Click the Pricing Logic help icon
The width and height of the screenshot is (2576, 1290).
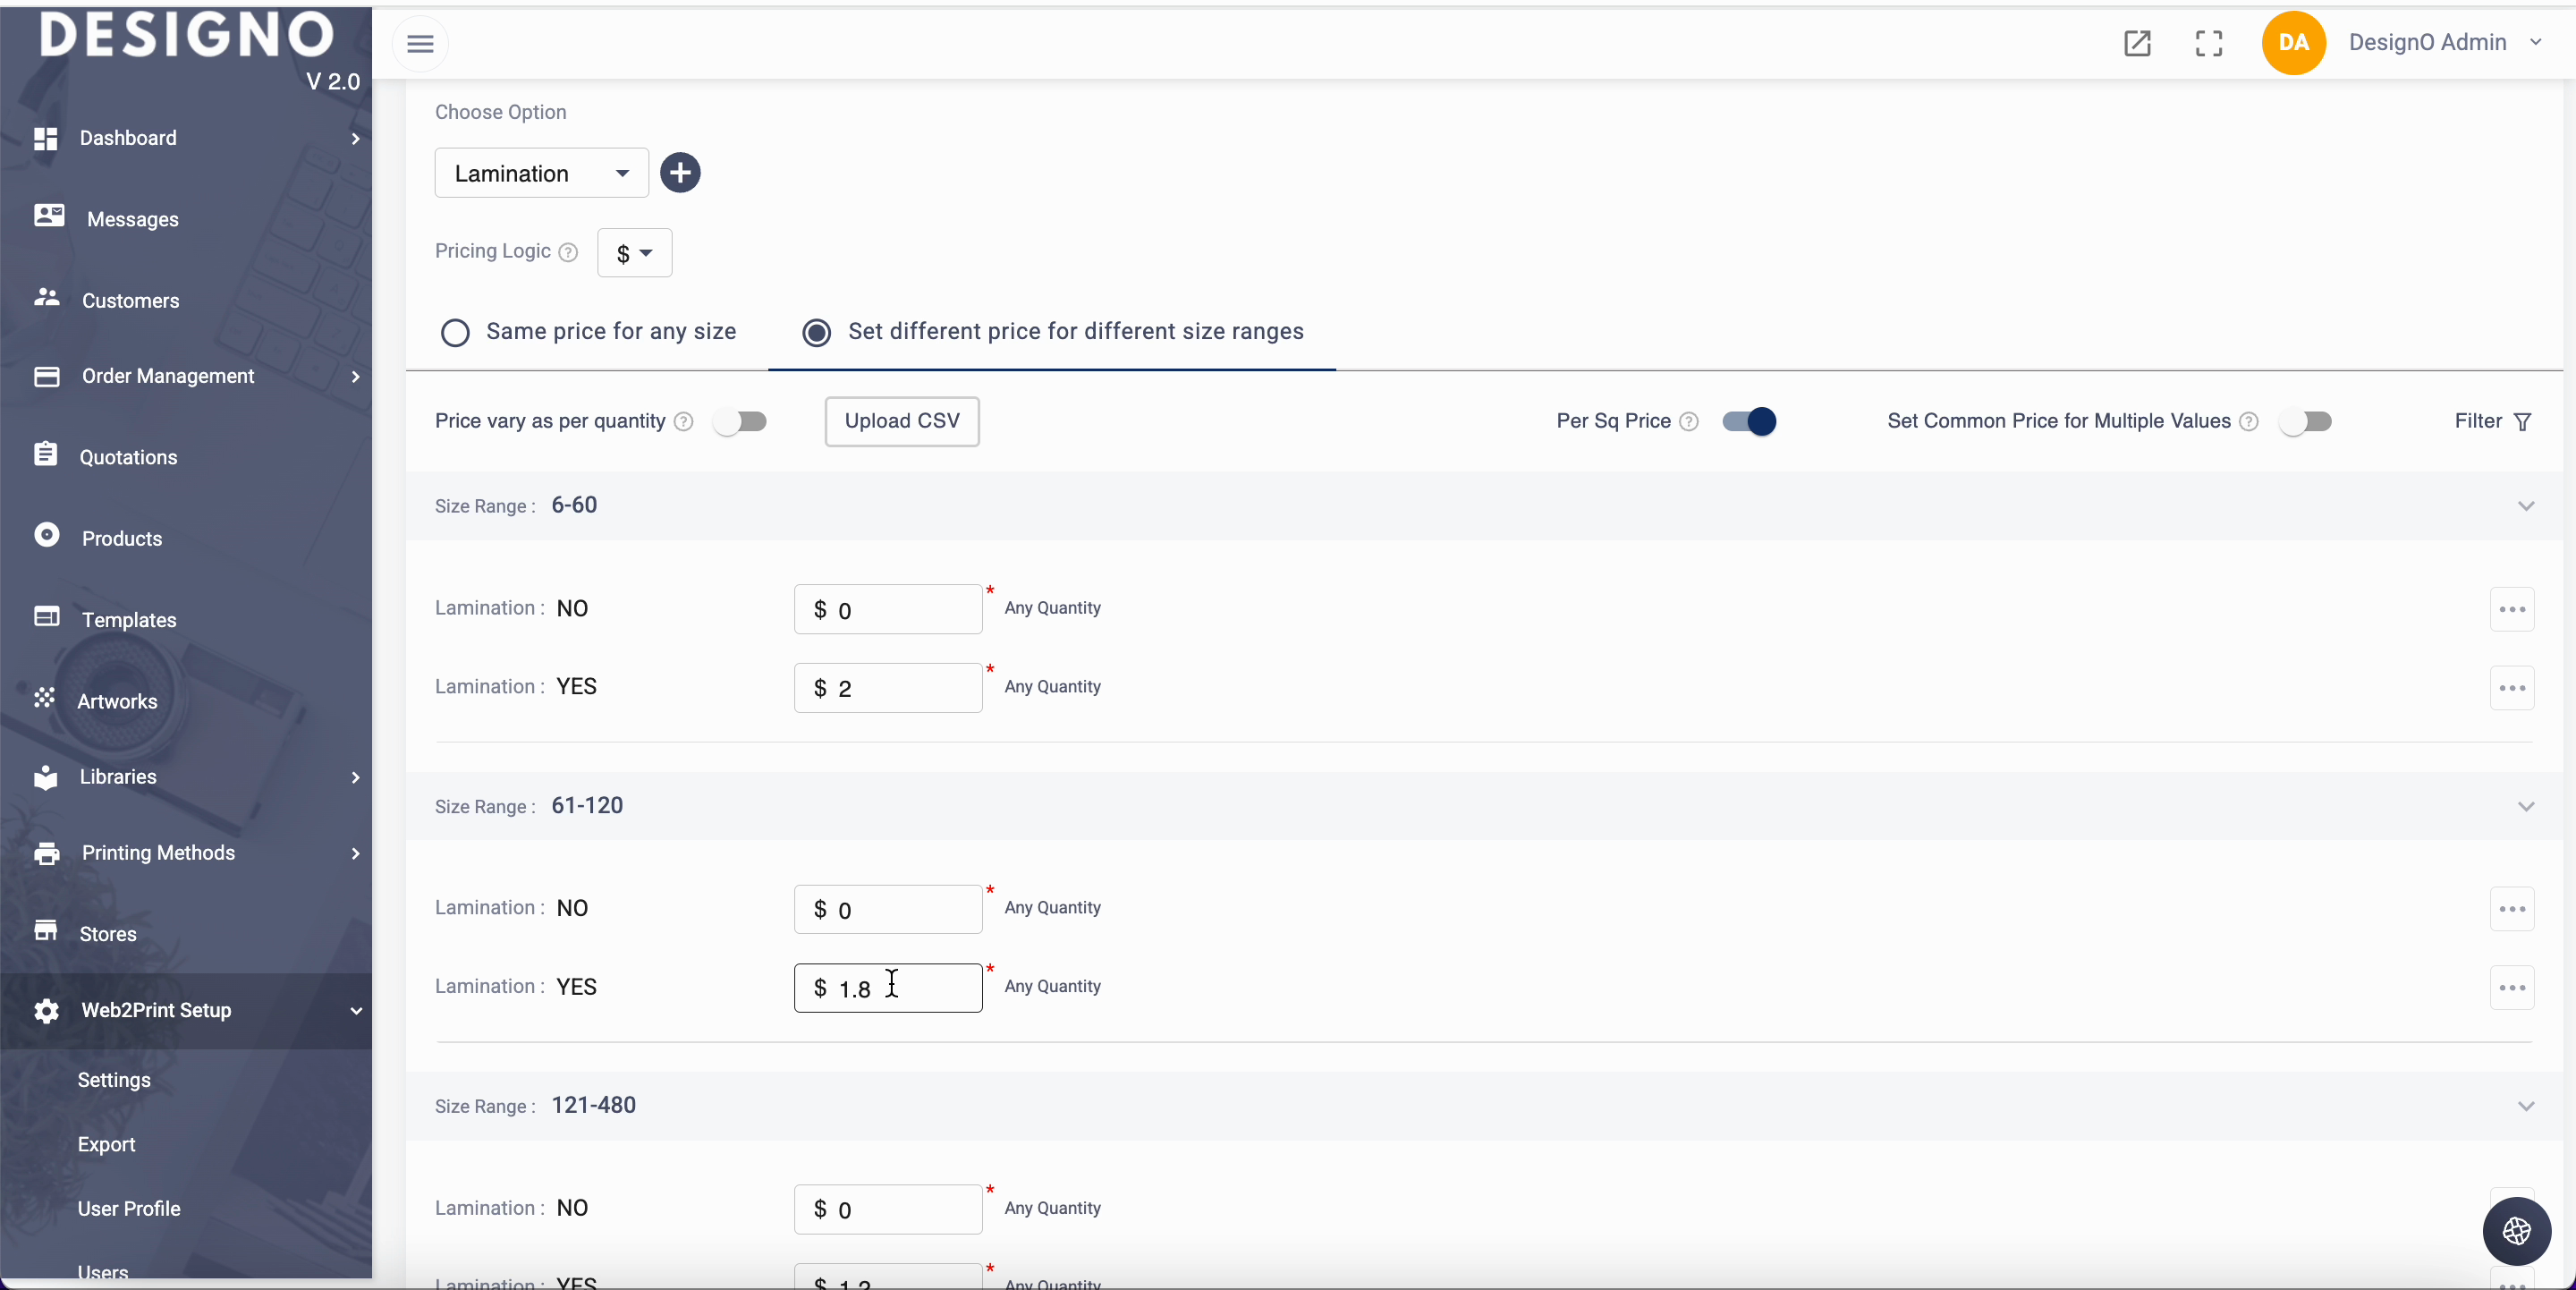(x=568, y=252)
